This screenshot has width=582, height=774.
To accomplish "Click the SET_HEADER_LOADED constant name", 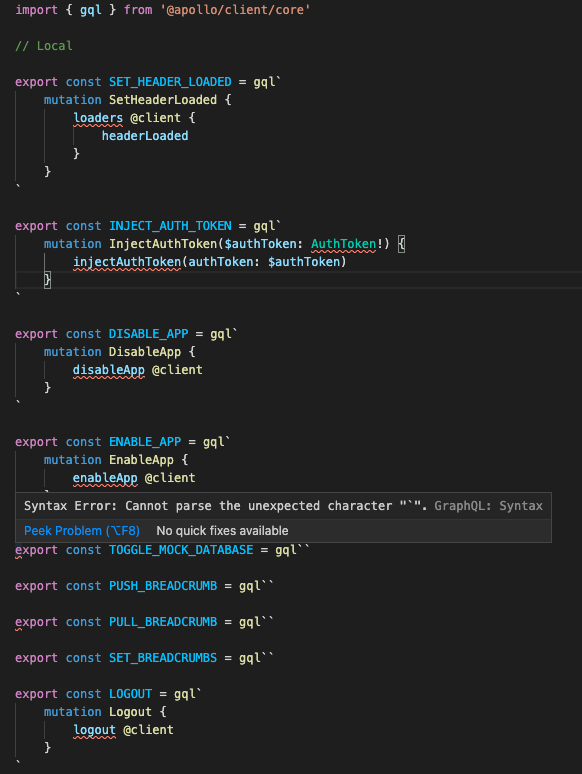I will (x=170, y=82).
